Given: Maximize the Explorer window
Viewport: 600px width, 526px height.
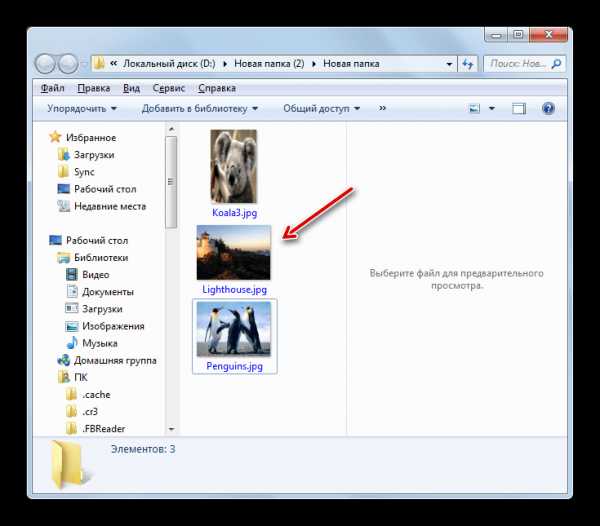Looking at the screenshot, I should [x=518, y=35].
